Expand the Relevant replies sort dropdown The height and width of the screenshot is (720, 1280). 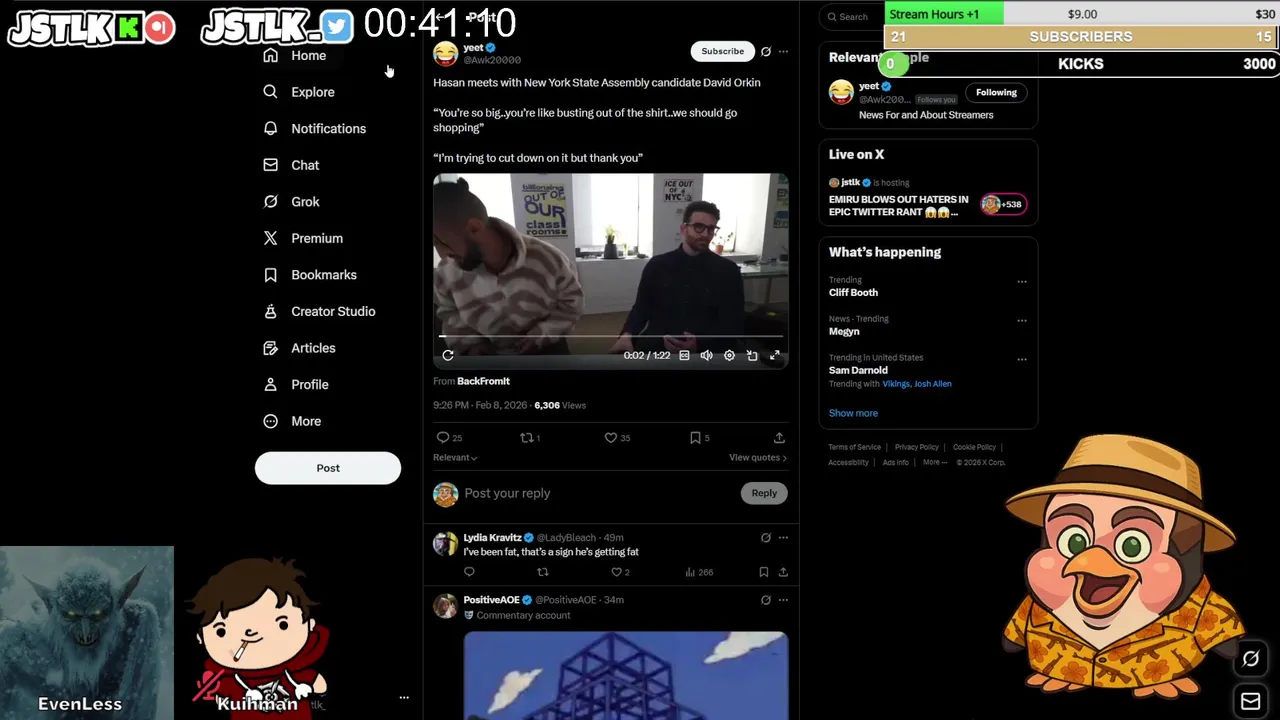(x=455, y=457)
